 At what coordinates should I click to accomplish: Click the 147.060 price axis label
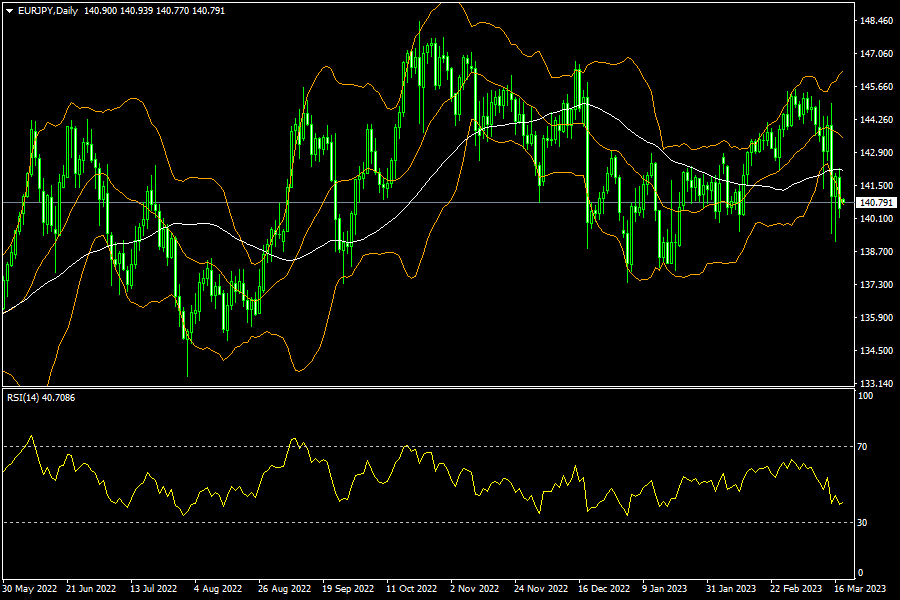876,53
